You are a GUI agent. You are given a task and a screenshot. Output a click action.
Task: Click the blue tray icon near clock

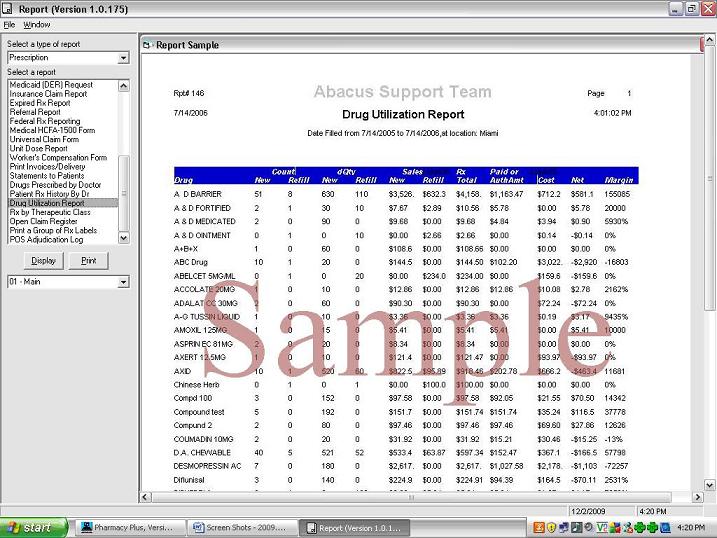coord(665,528)
